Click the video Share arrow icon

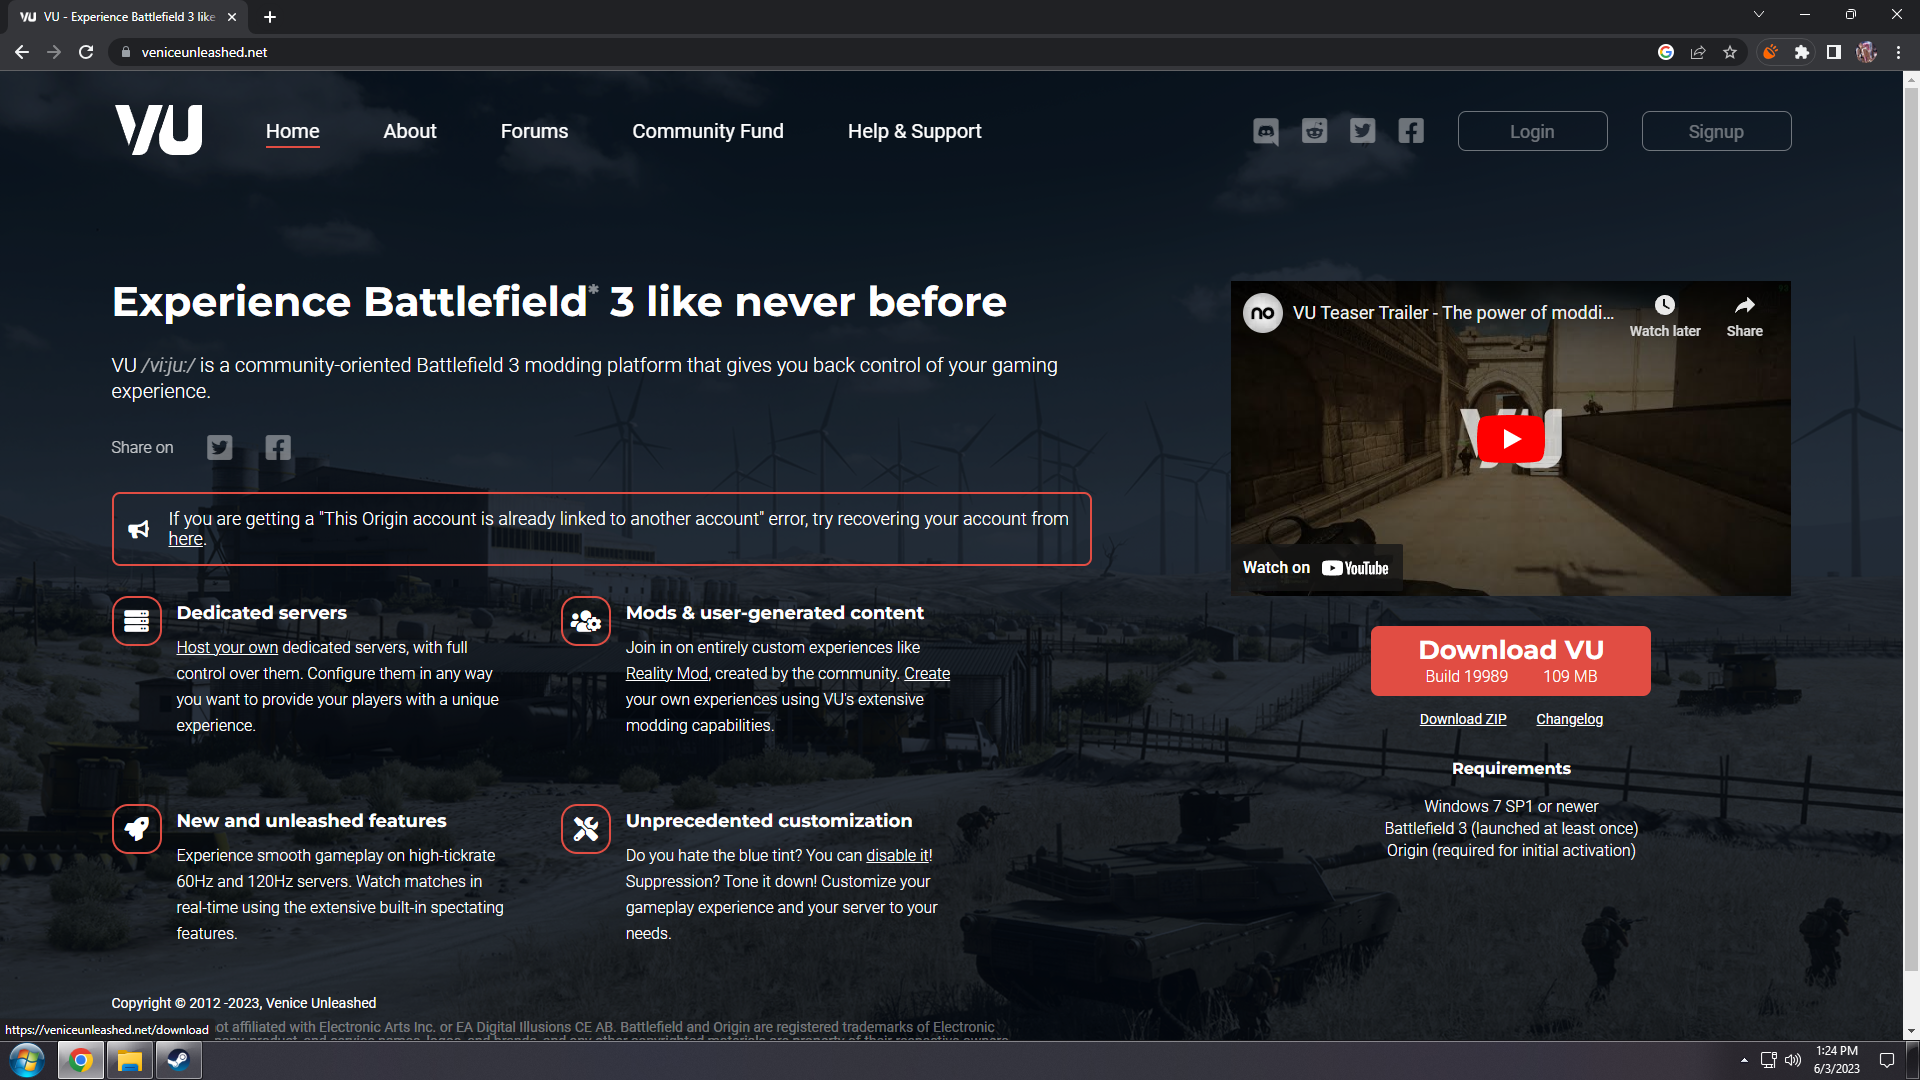pos(1744,306)
